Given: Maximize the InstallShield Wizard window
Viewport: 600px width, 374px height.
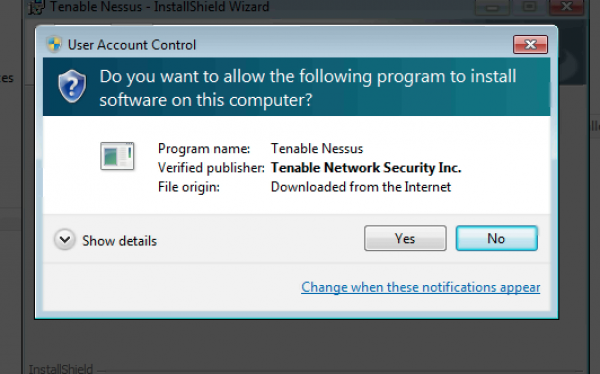Looking at the screenshot, I should [x=530, y=7].
